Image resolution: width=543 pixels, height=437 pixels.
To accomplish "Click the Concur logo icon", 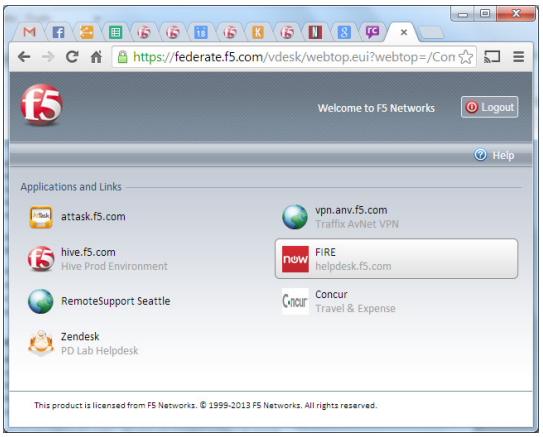I will pos(295,301).
